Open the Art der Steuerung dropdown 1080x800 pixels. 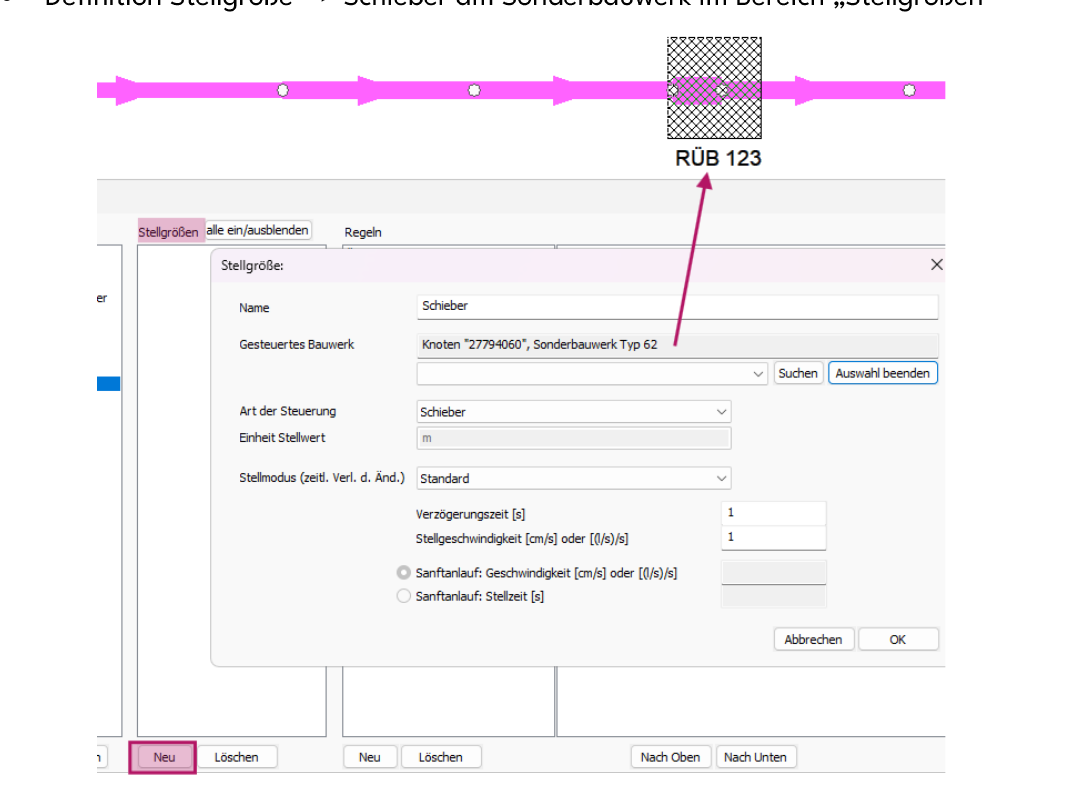574,411
